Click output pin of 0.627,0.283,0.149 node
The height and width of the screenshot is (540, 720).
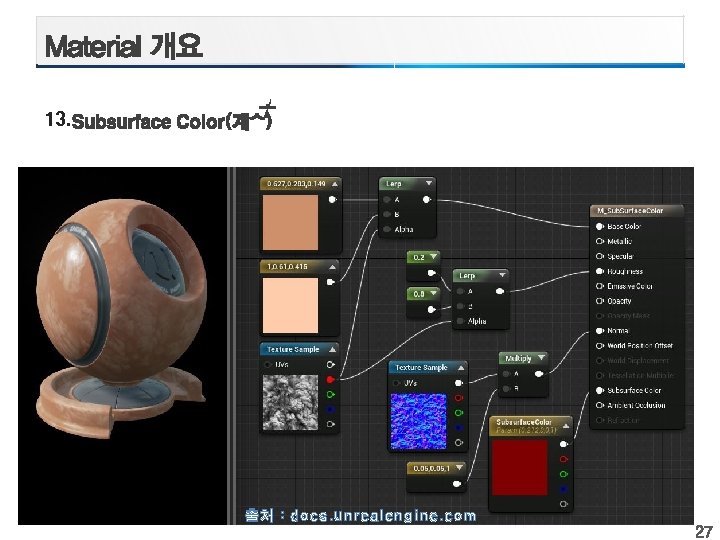[x=332, y=199]
